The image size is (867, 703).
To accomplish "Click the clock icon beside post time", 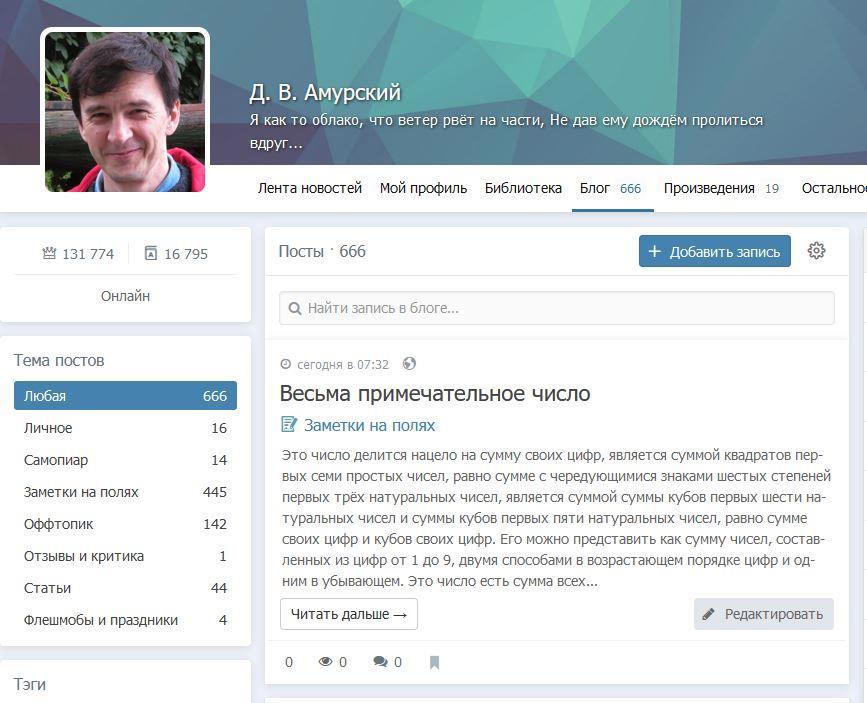I will [x=286, y=365].
